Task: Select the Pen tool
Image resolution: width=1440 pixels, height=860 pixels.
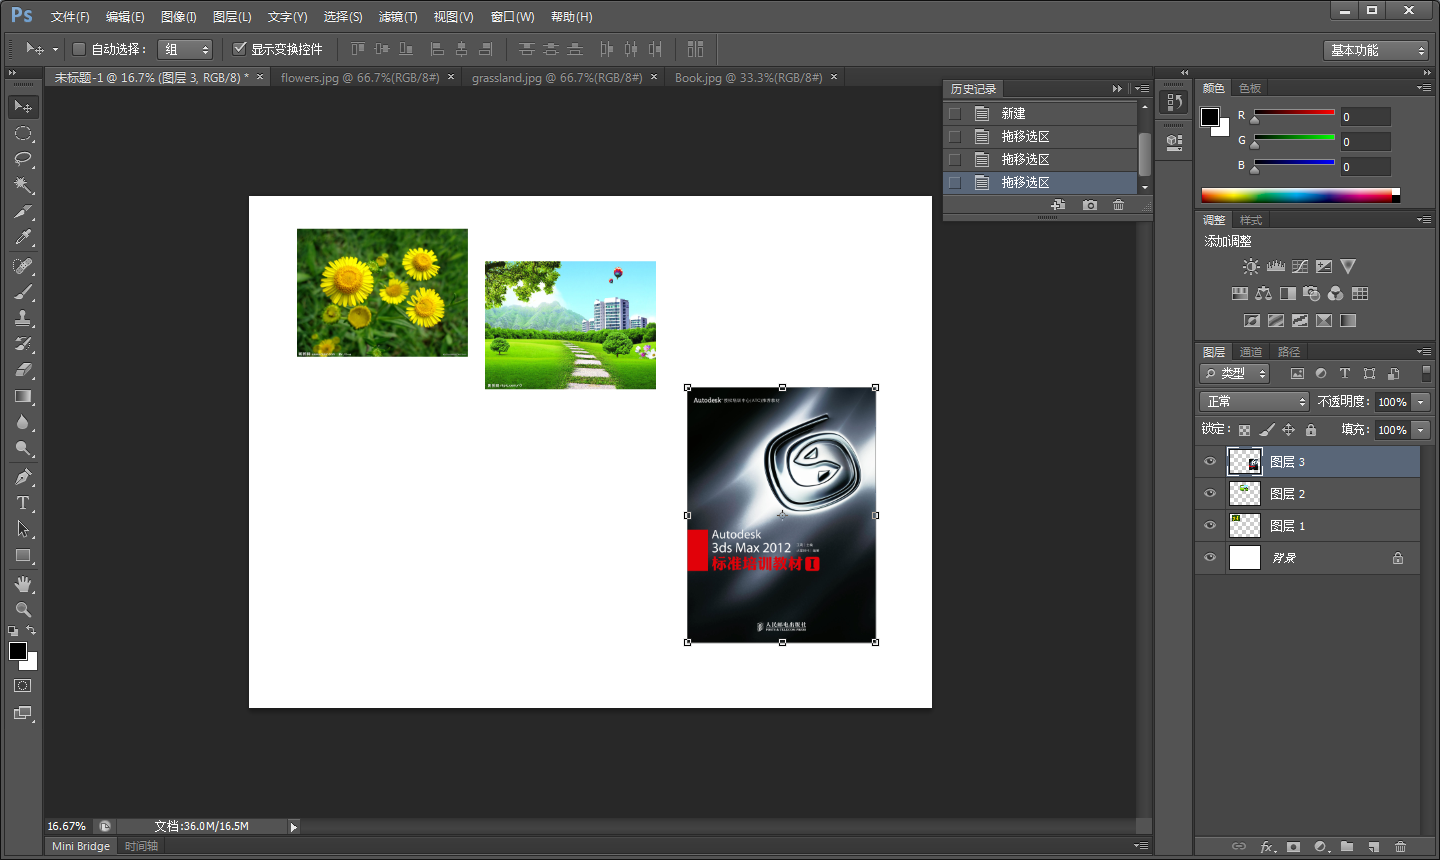Action: 23,477
